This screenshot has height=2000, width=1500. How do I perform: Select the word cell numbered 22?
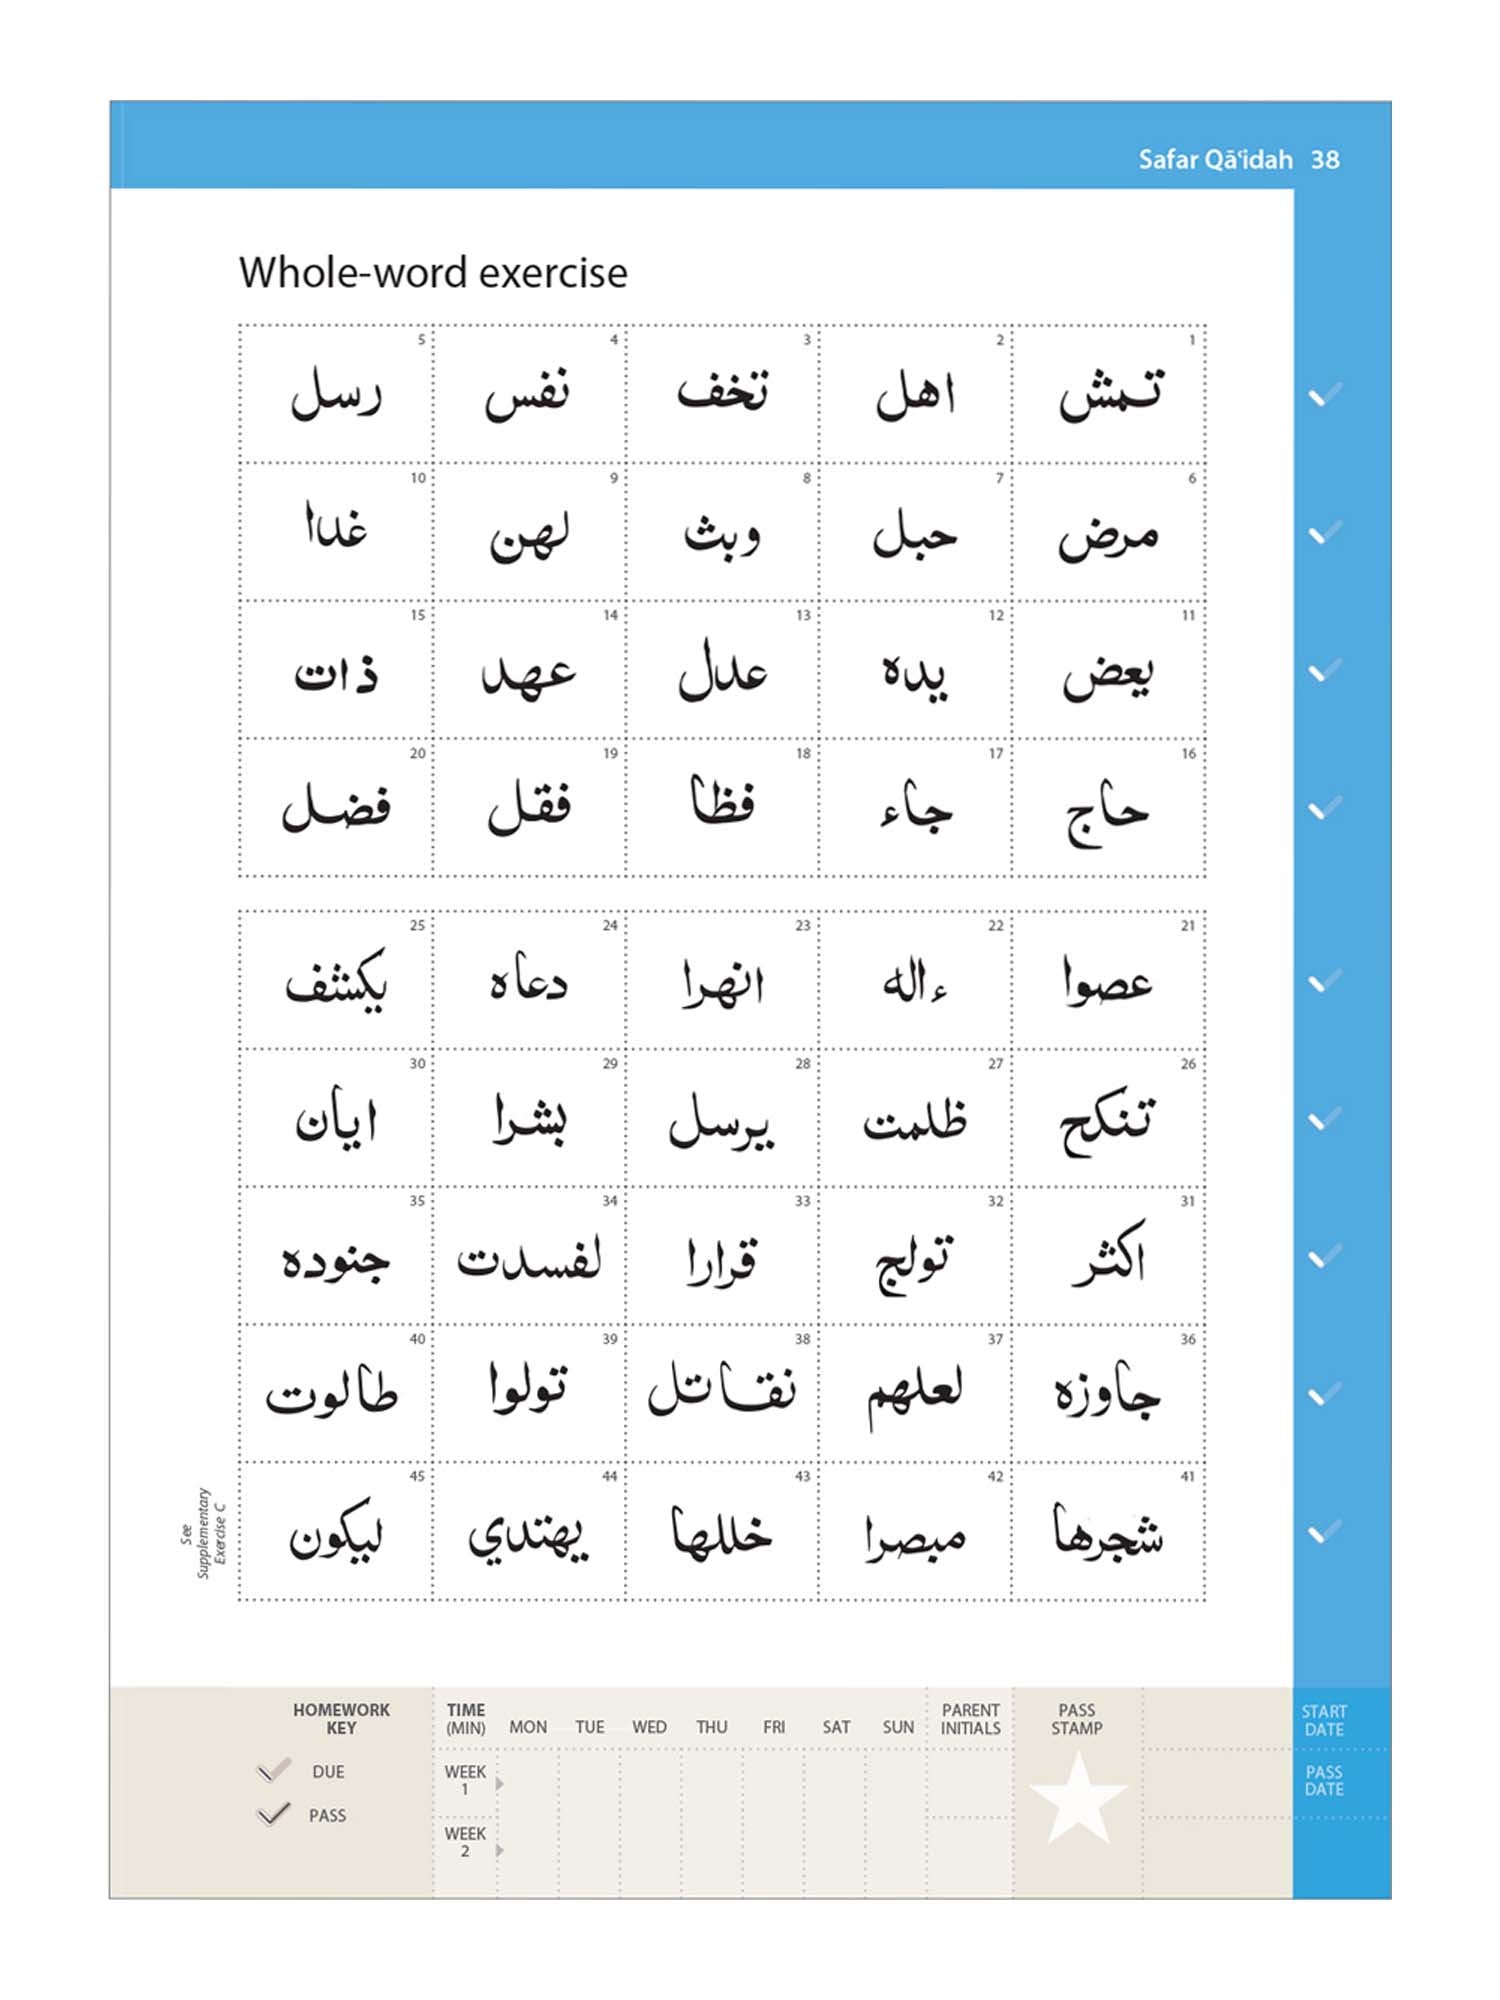915,980
